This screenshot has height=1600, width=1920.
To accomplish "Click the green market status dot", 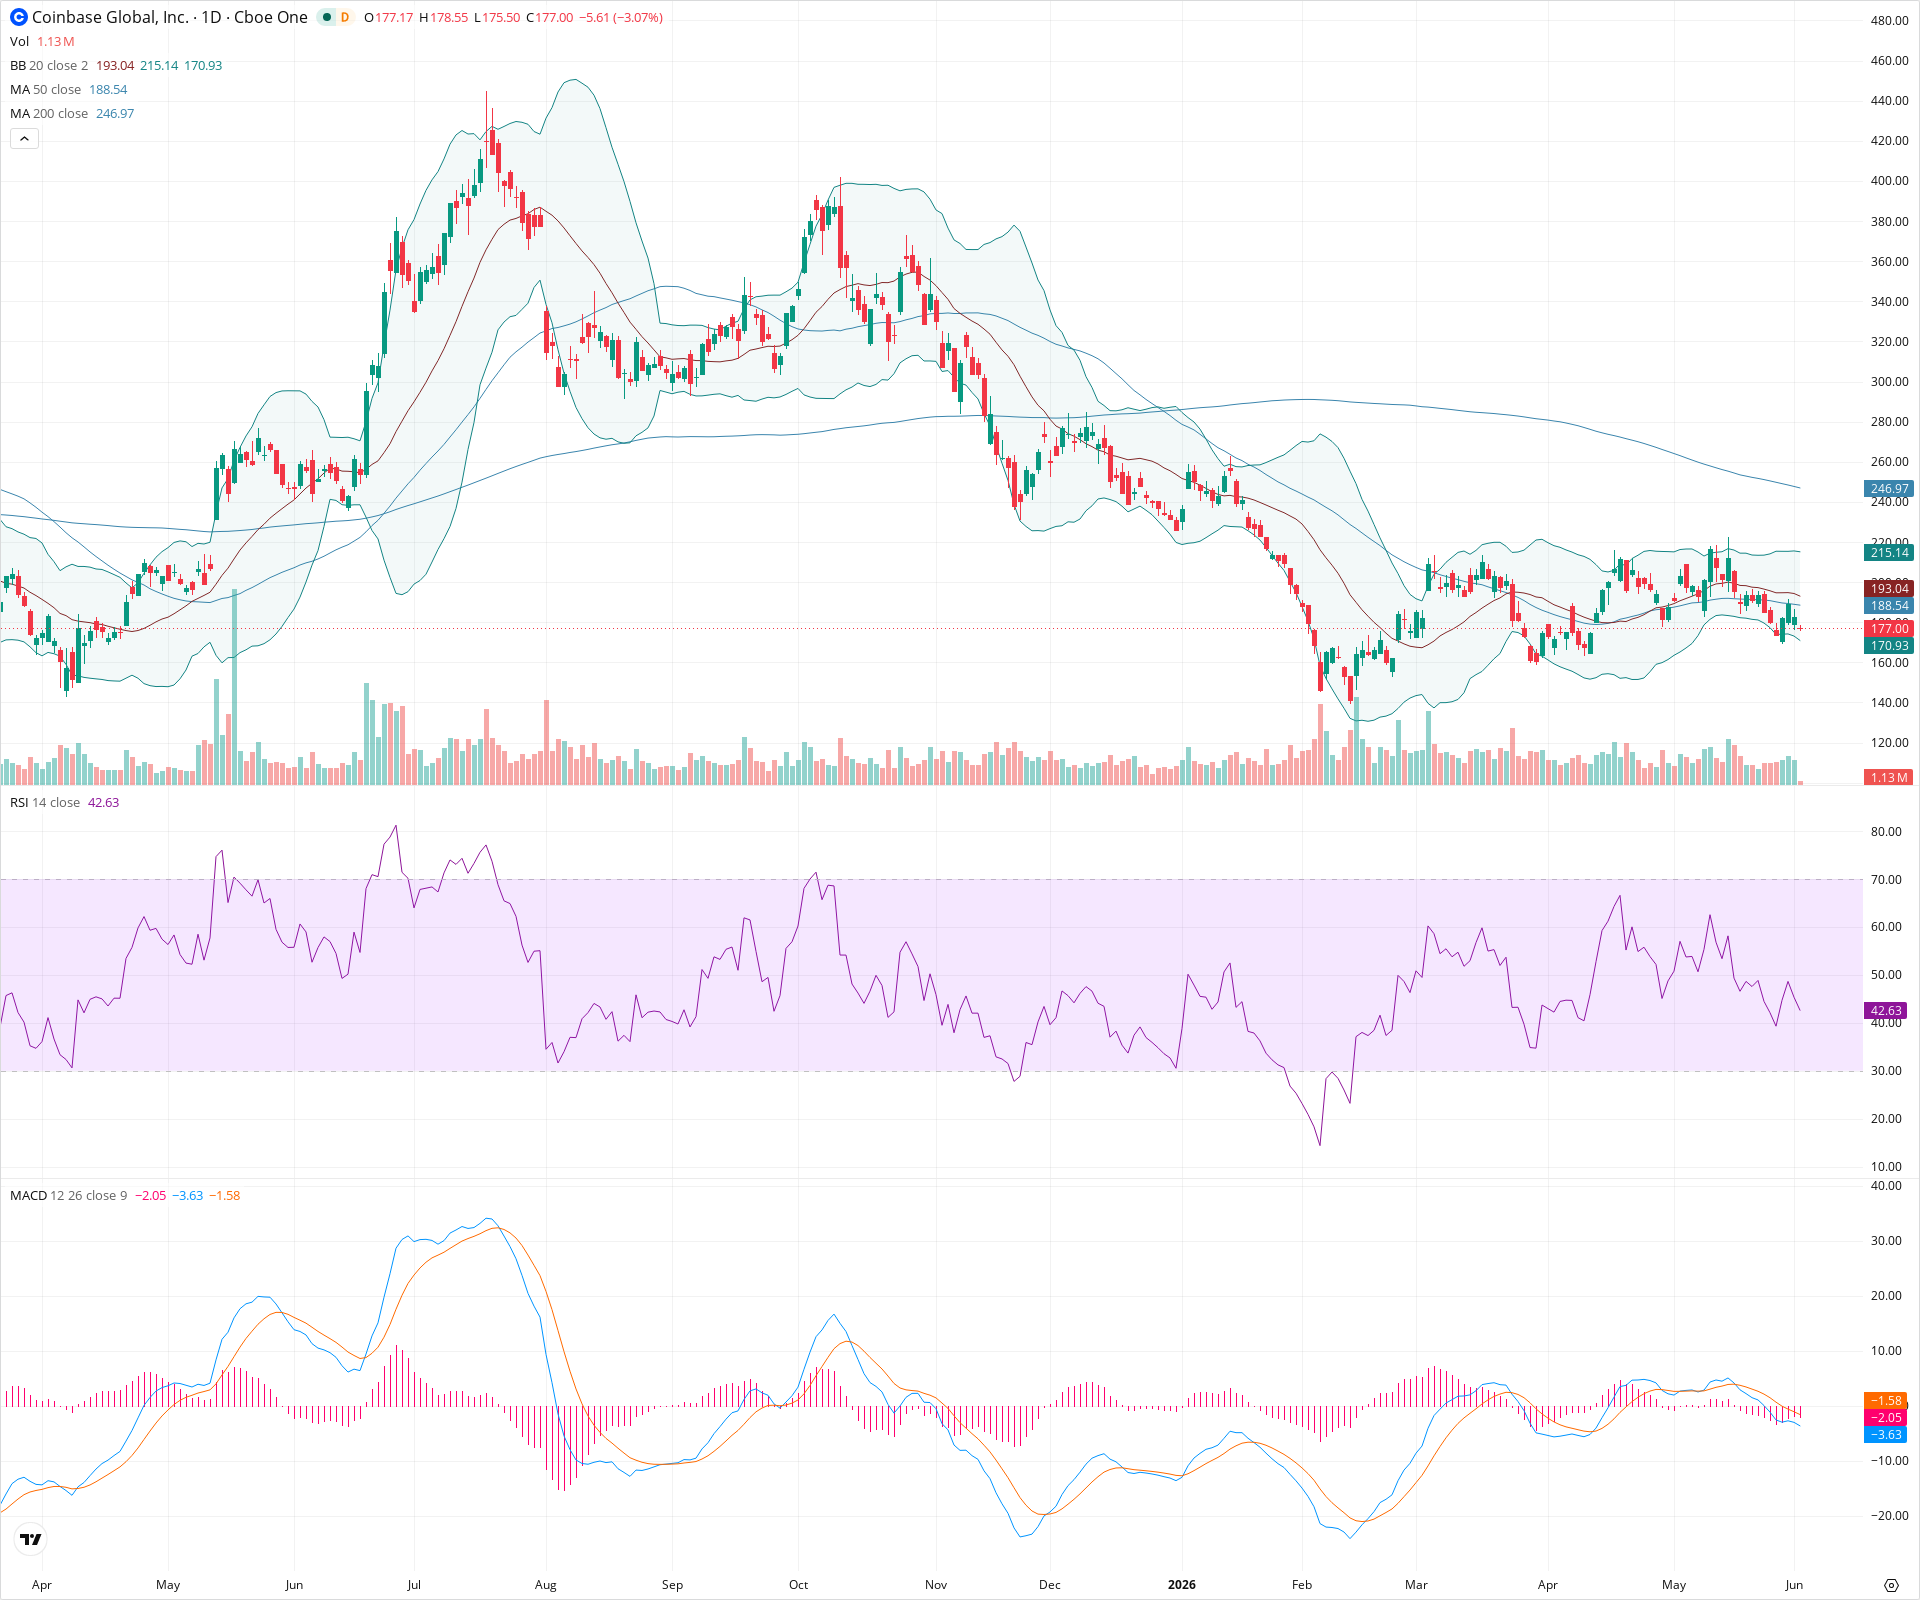I will 327,17.
